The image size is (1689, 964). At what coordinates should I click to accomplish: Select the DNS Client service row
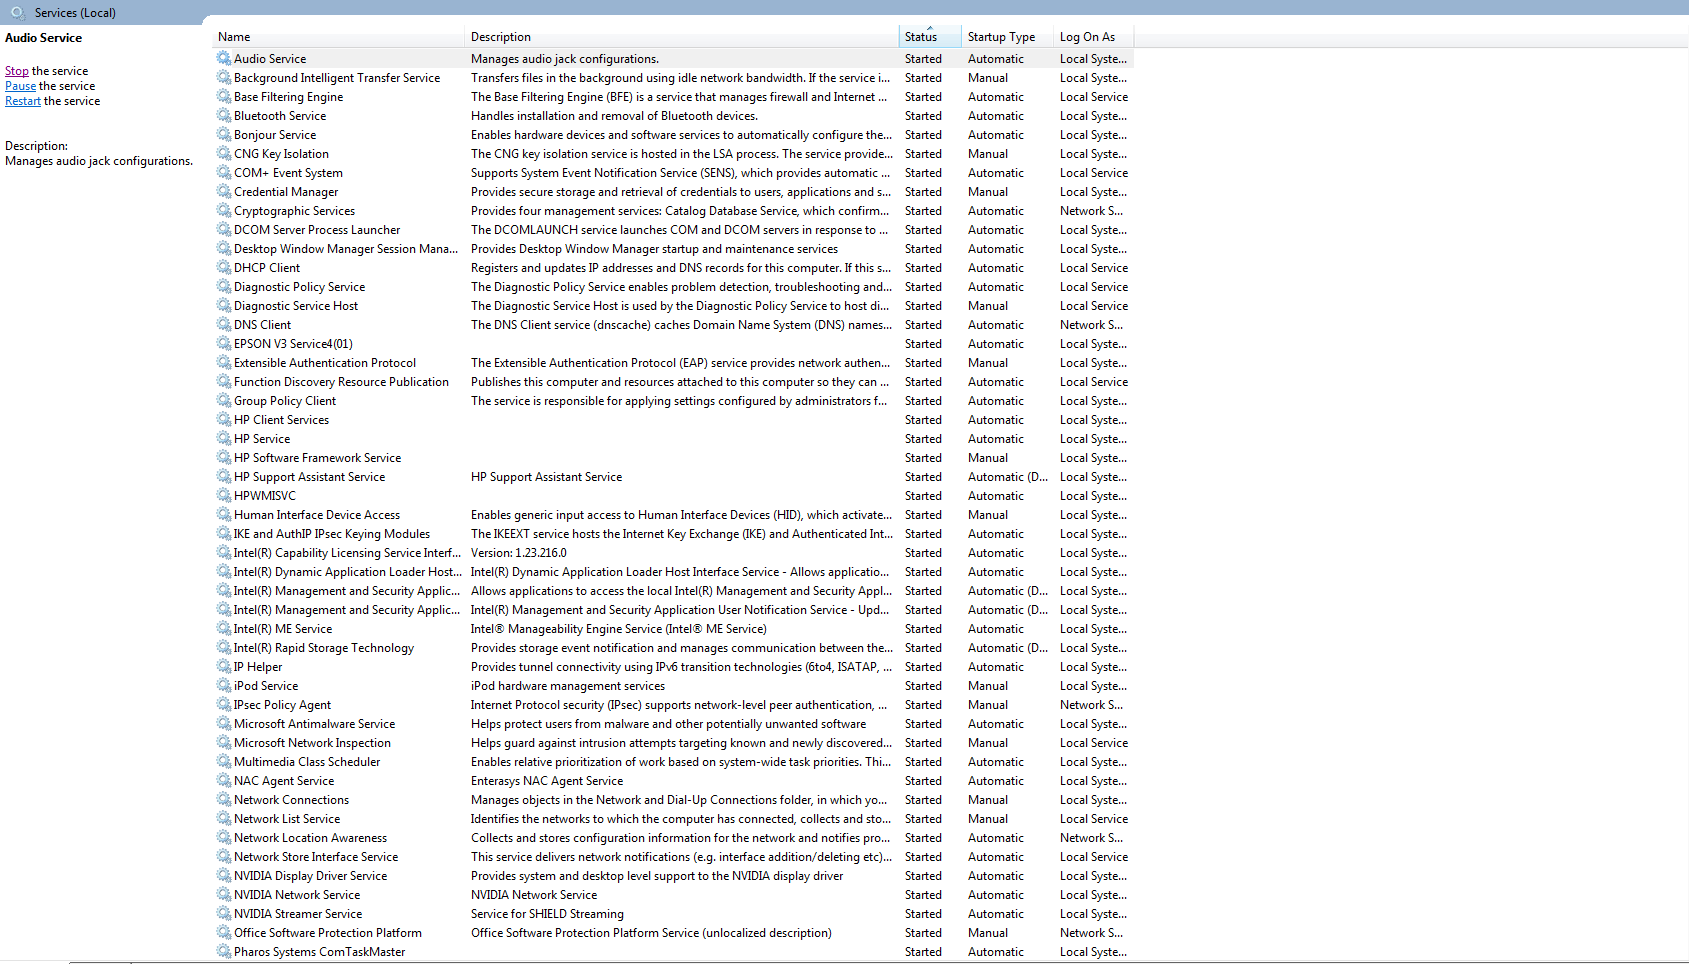click(673, 325)
